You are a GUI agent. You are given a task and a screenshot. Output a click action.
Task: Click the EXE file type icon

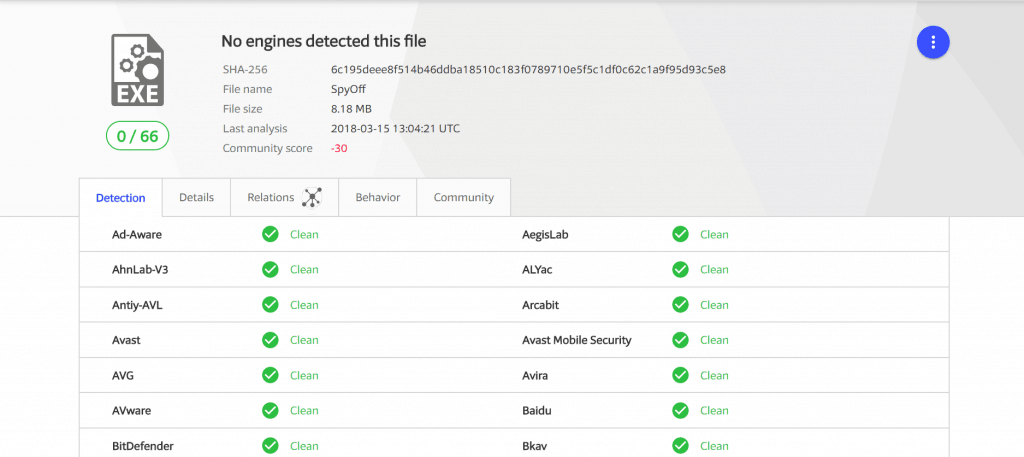137,71
